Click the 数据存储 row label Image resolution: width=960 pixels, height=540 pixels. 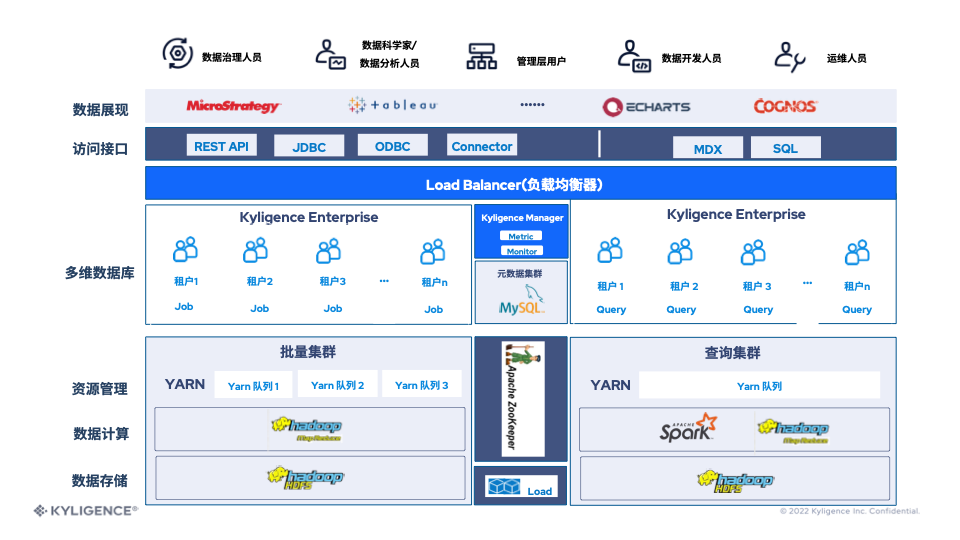[x=100, y=481]
